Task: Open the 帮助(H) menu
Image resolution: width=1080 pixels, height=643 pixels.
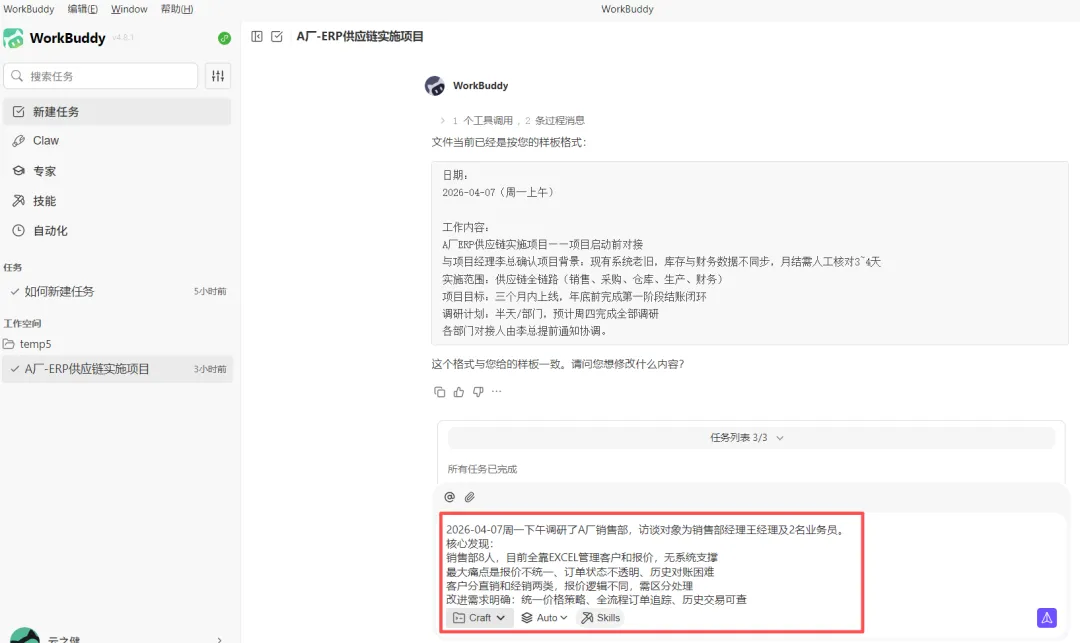Action: [x=177, y=9]
